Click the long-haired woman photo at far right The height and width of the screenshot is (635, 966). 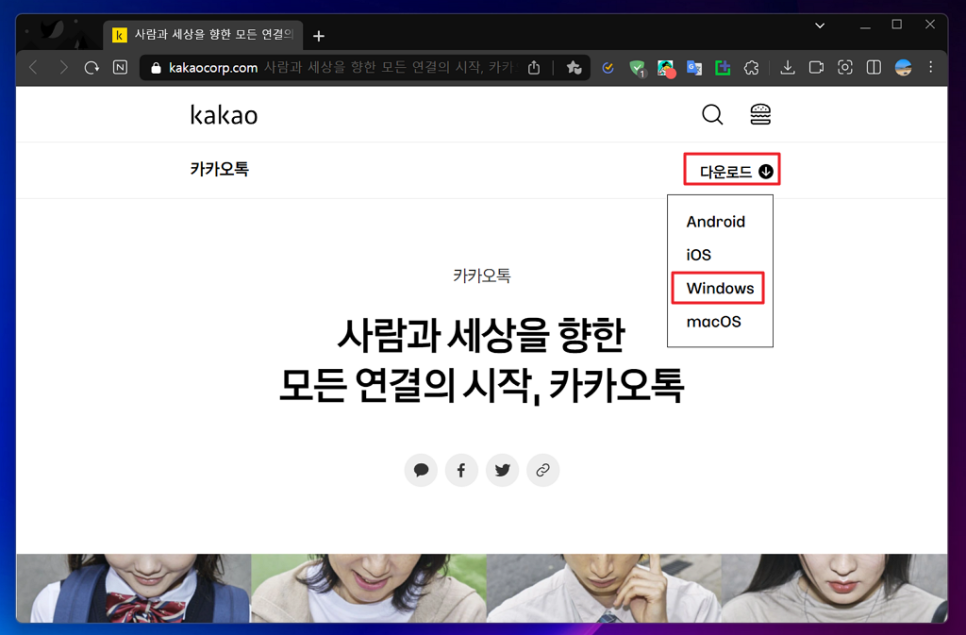(835, 588)
